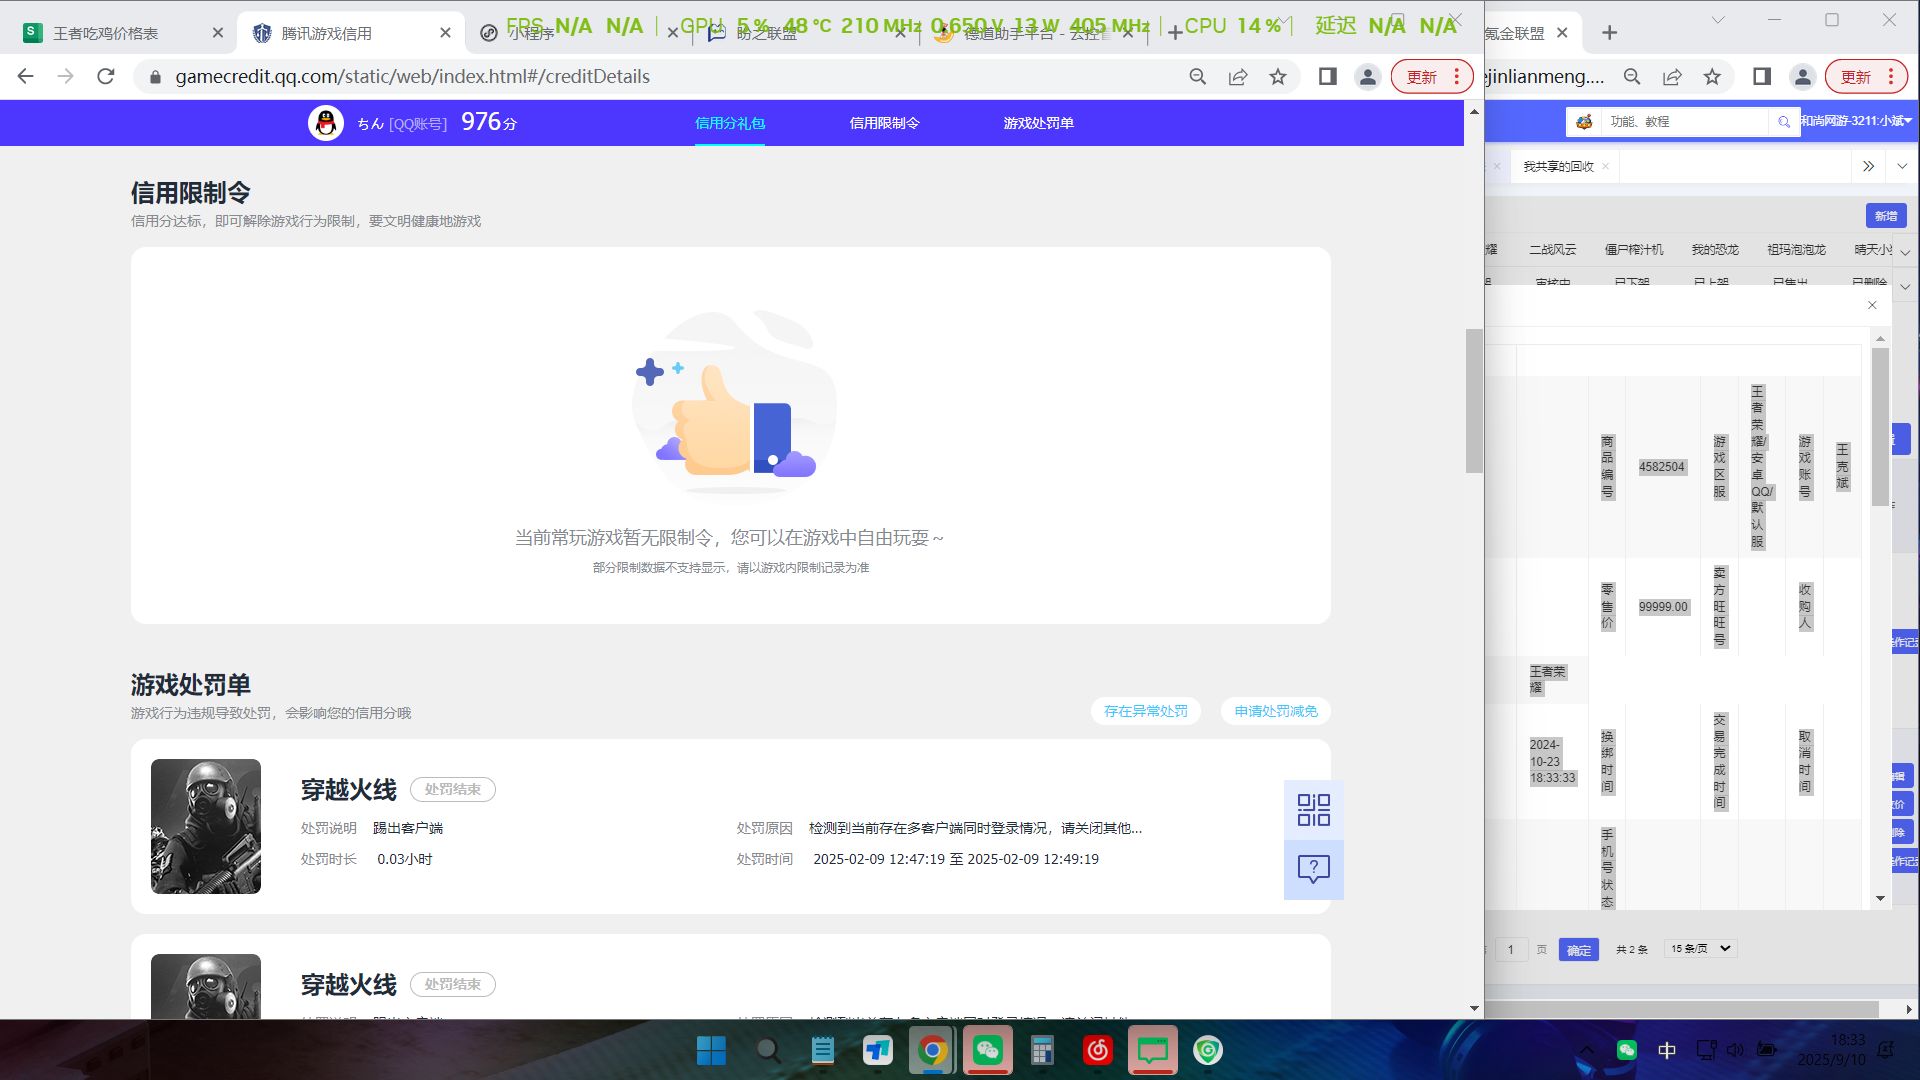Open the 游戏处罚单 tab
The height and width of the screenshot is (1080, 1920).
[1038, 123]
